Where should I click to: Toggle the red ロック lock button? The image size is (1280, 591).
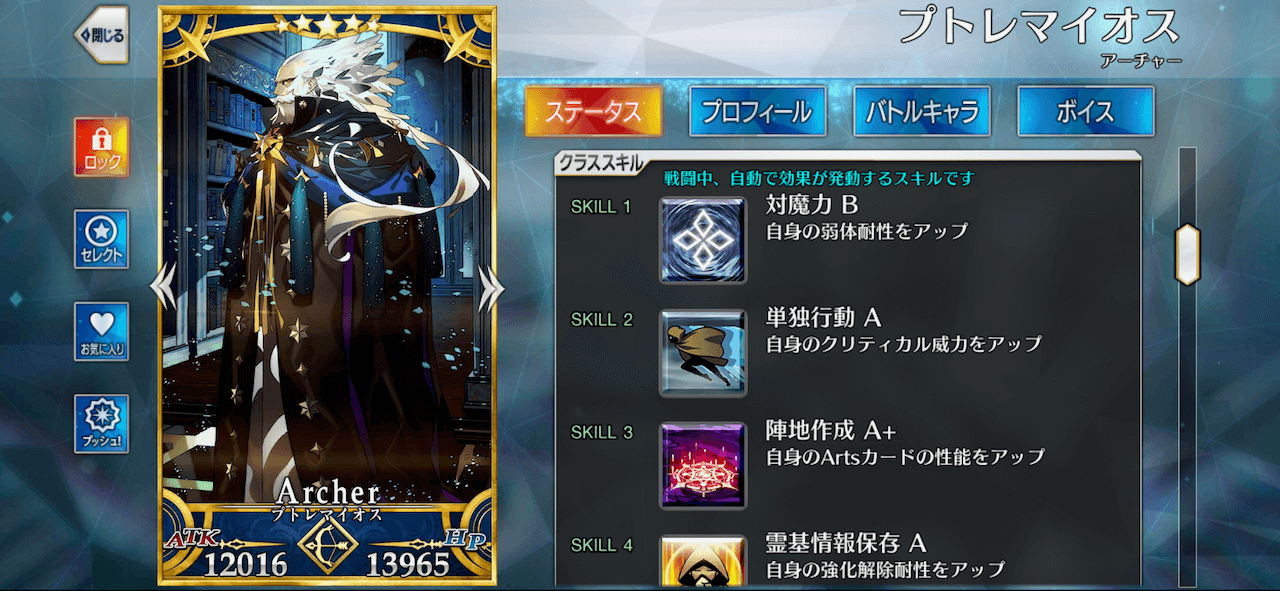101,146
